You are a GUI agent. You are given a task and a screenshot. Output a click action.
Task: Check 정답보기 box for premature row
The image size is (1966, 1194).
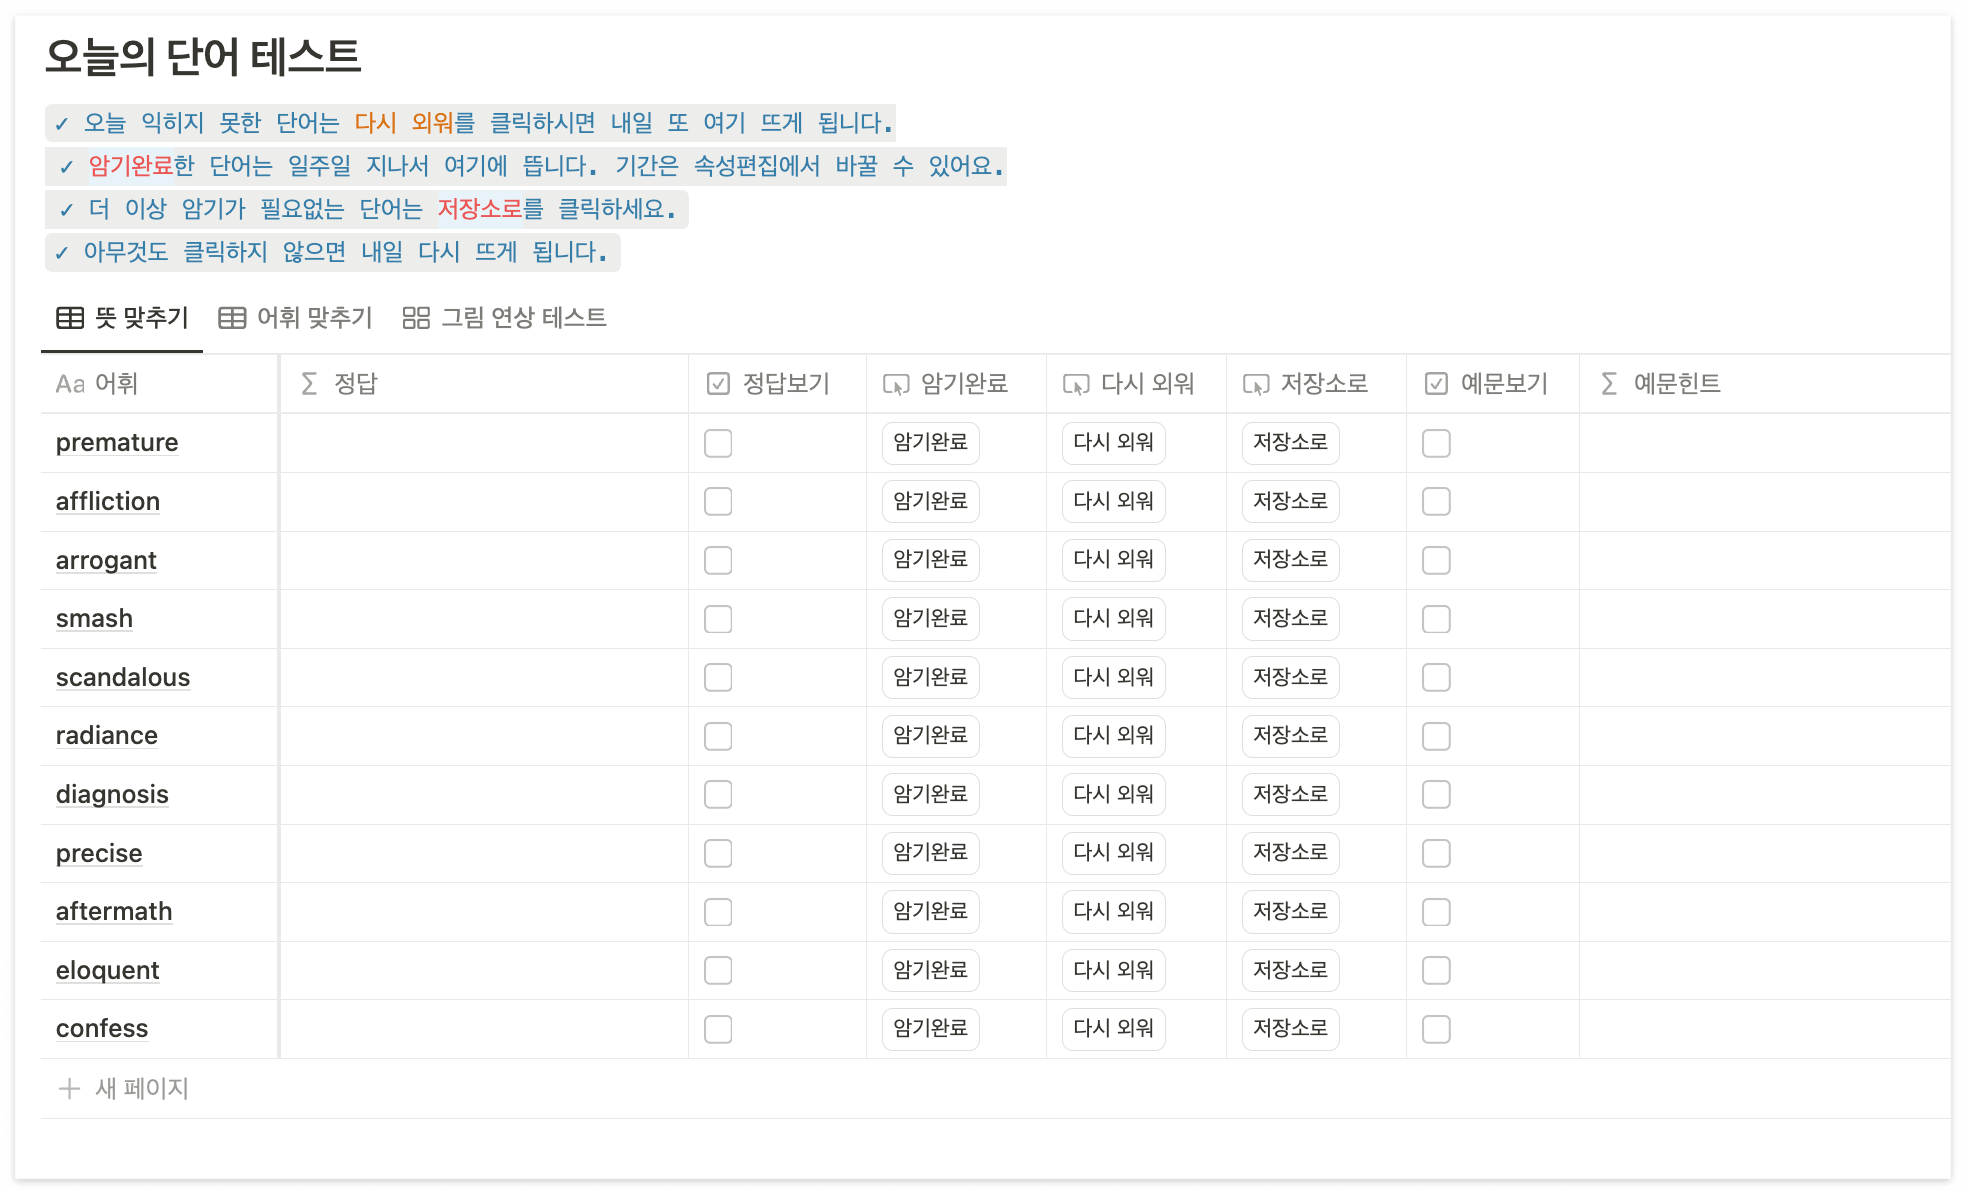tap(718, 443)
